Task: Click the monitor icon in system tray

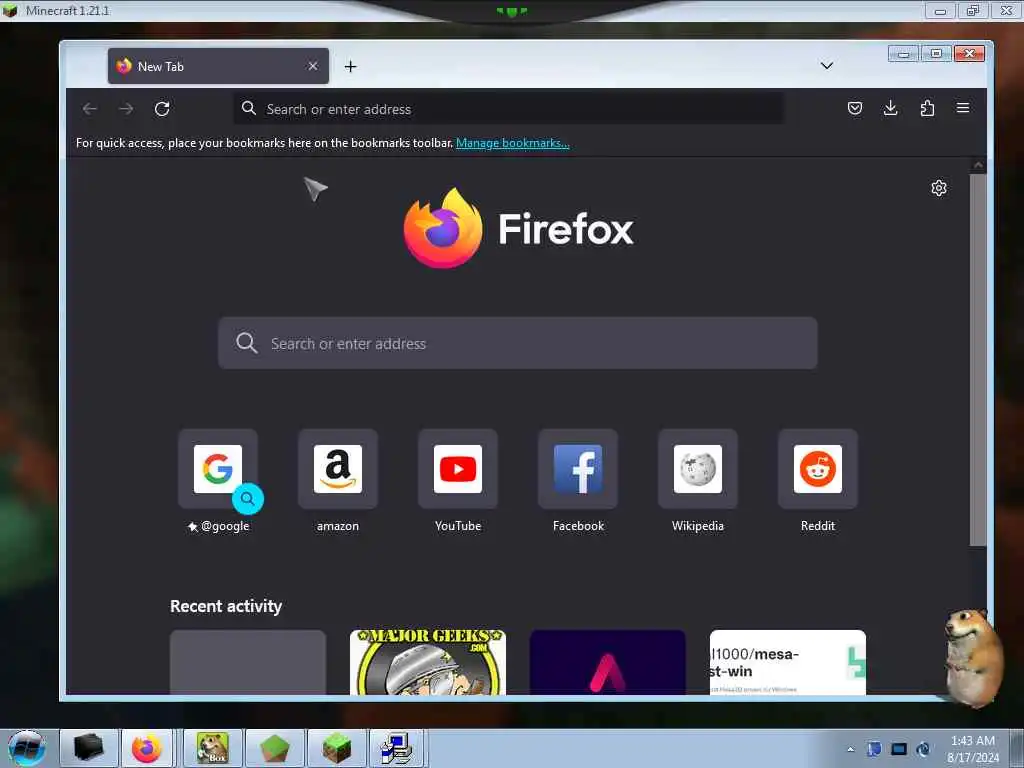Action: 899,749
